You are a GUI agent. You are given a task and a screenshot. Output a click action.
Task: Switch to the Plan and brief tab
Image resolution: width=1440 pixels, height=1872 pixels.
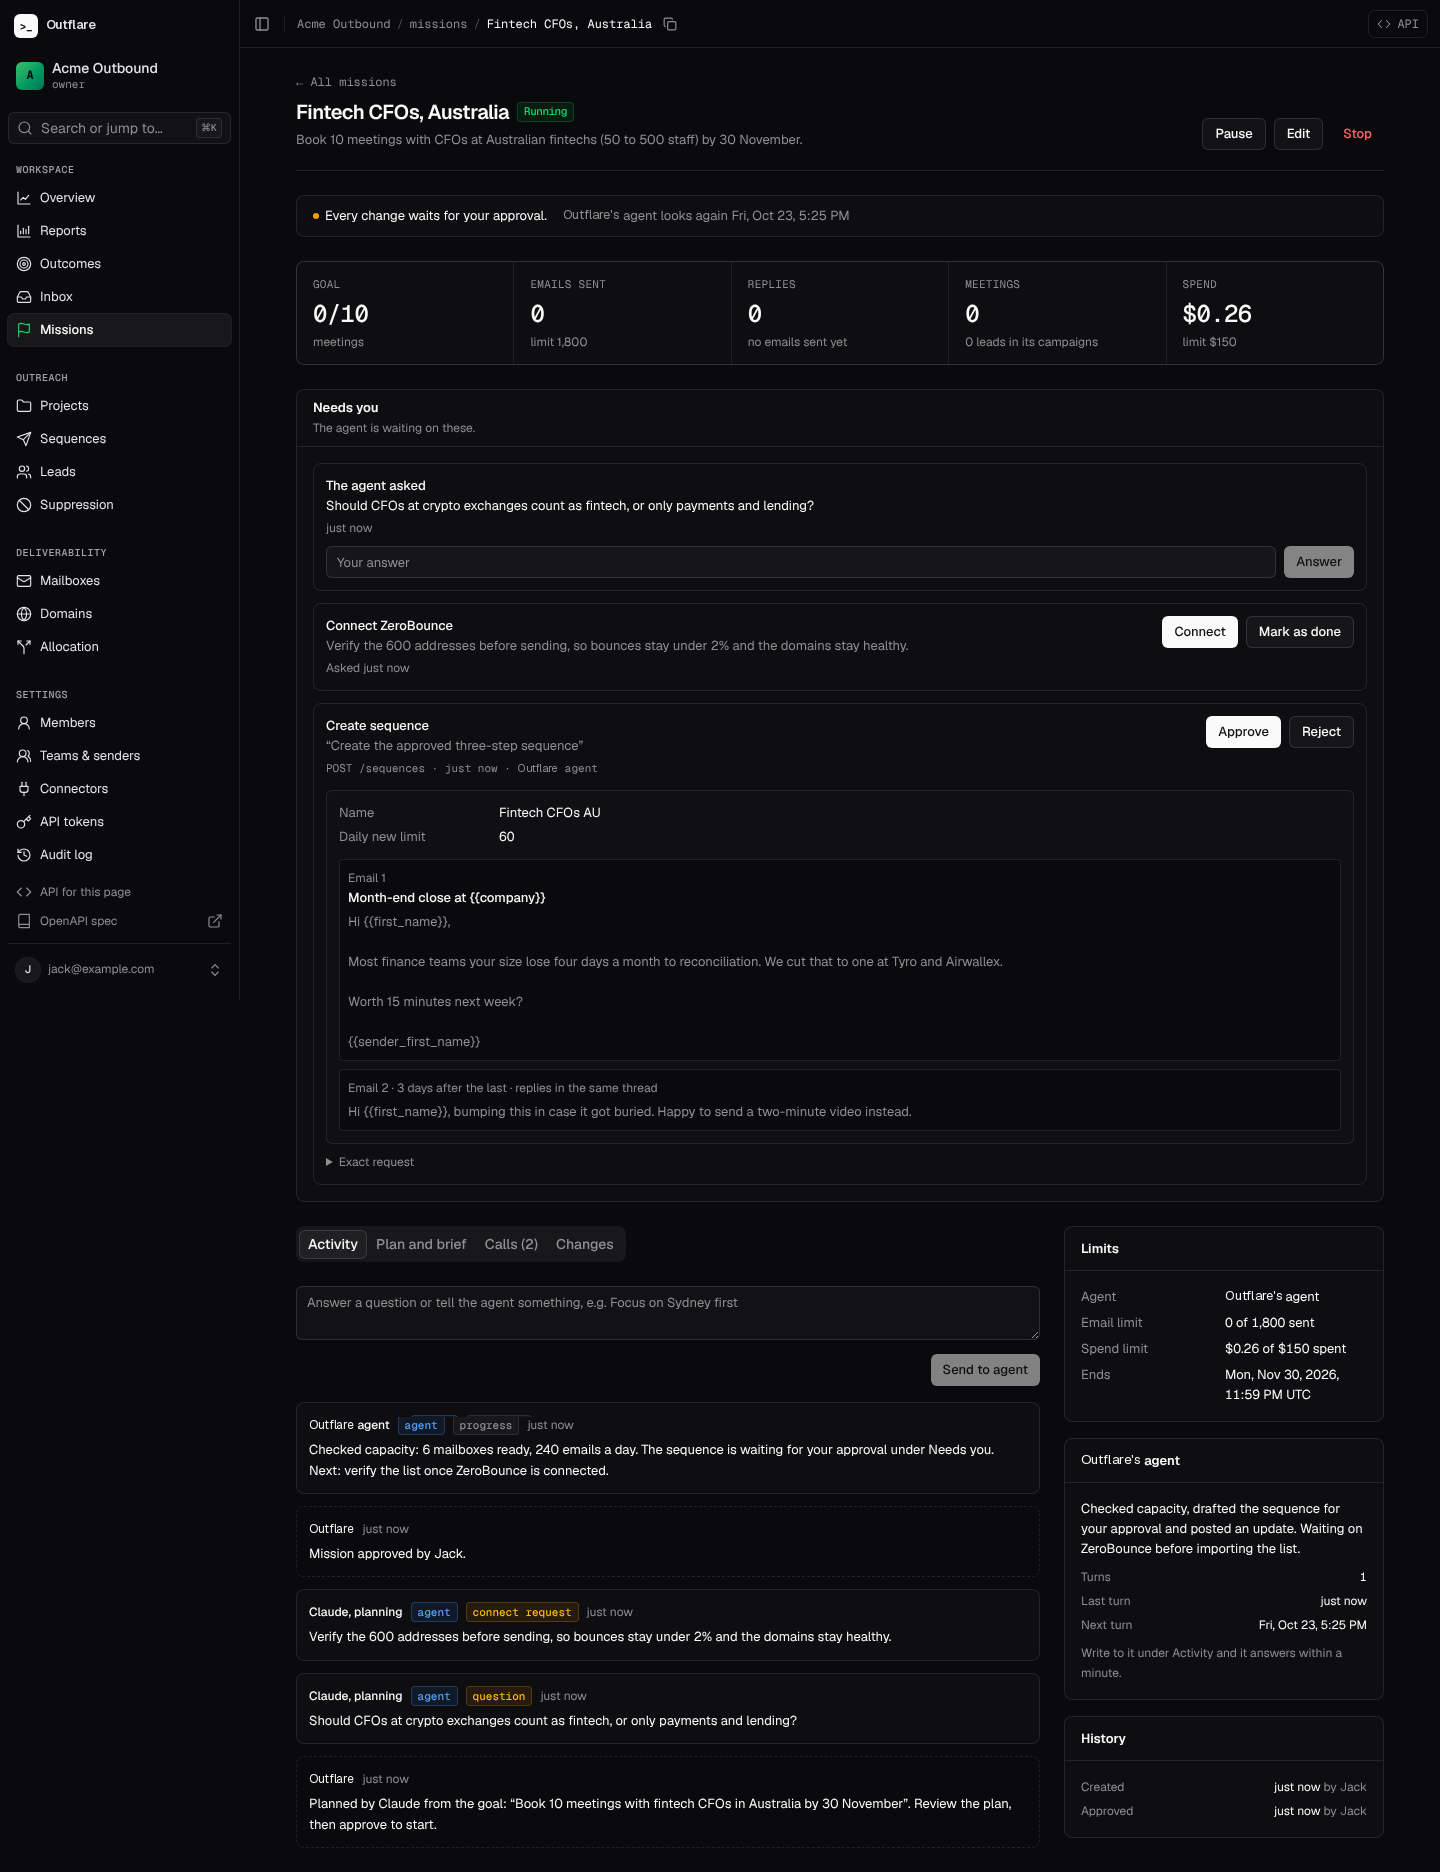[x=421, y=1244]
